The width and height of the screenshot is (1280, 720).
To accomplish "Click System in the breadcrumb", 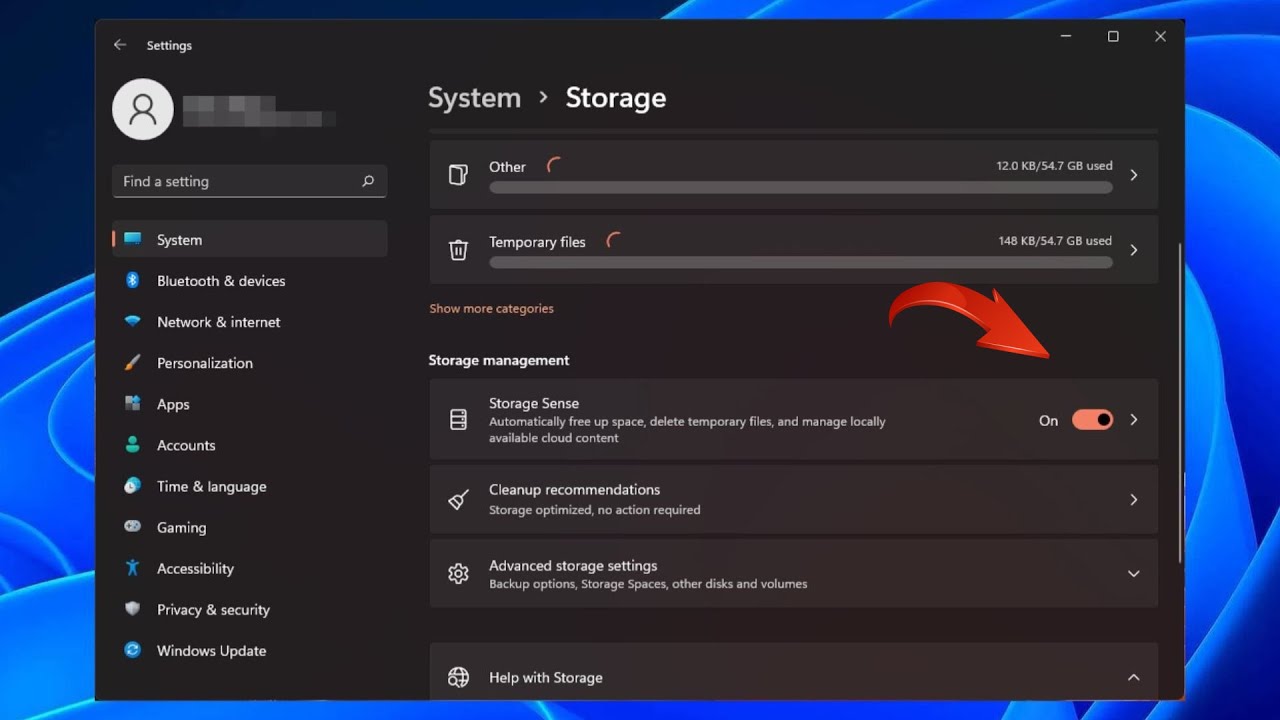I will pyautogui.click(x=474, y=98).
